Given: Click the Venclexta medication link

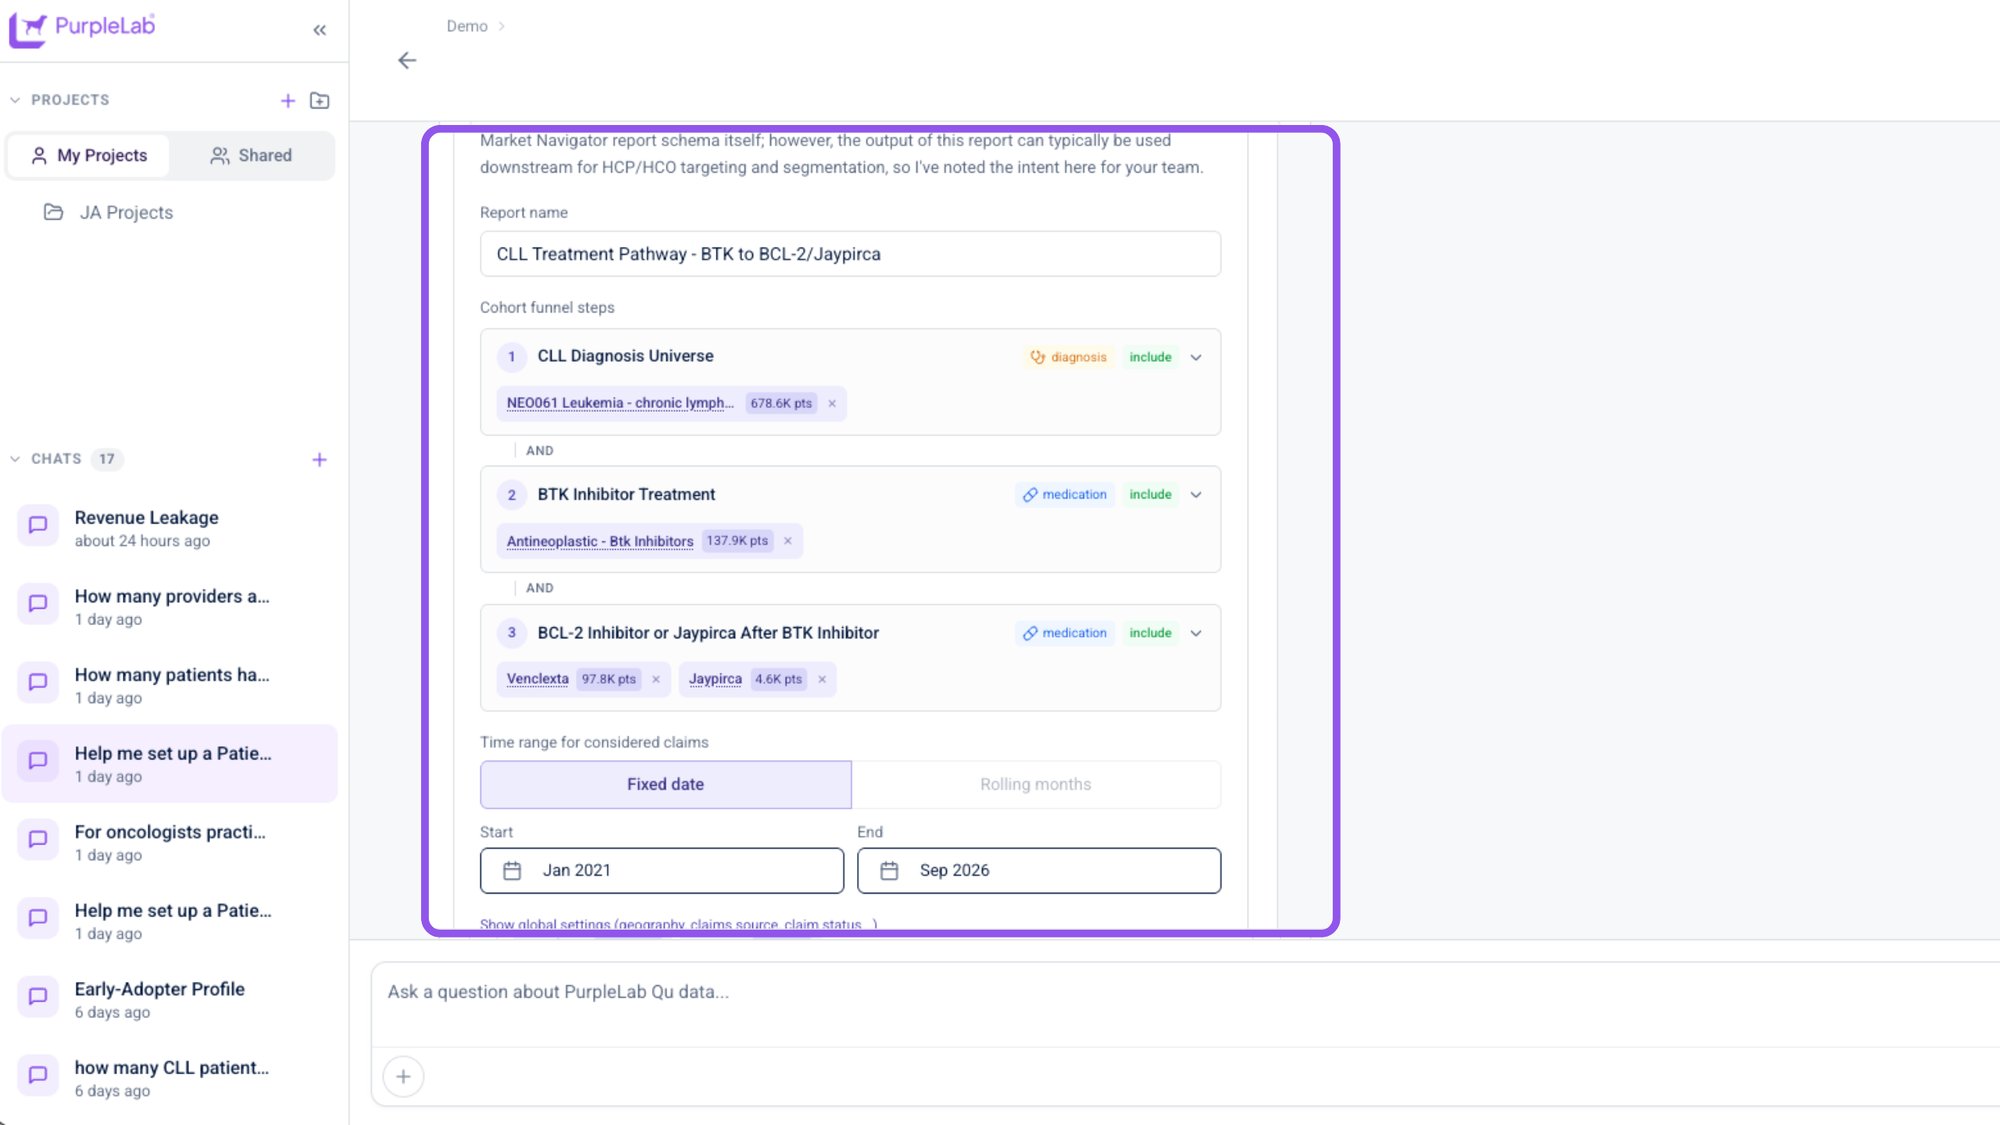Looking at the screenshot, I should tap(538, 679).
